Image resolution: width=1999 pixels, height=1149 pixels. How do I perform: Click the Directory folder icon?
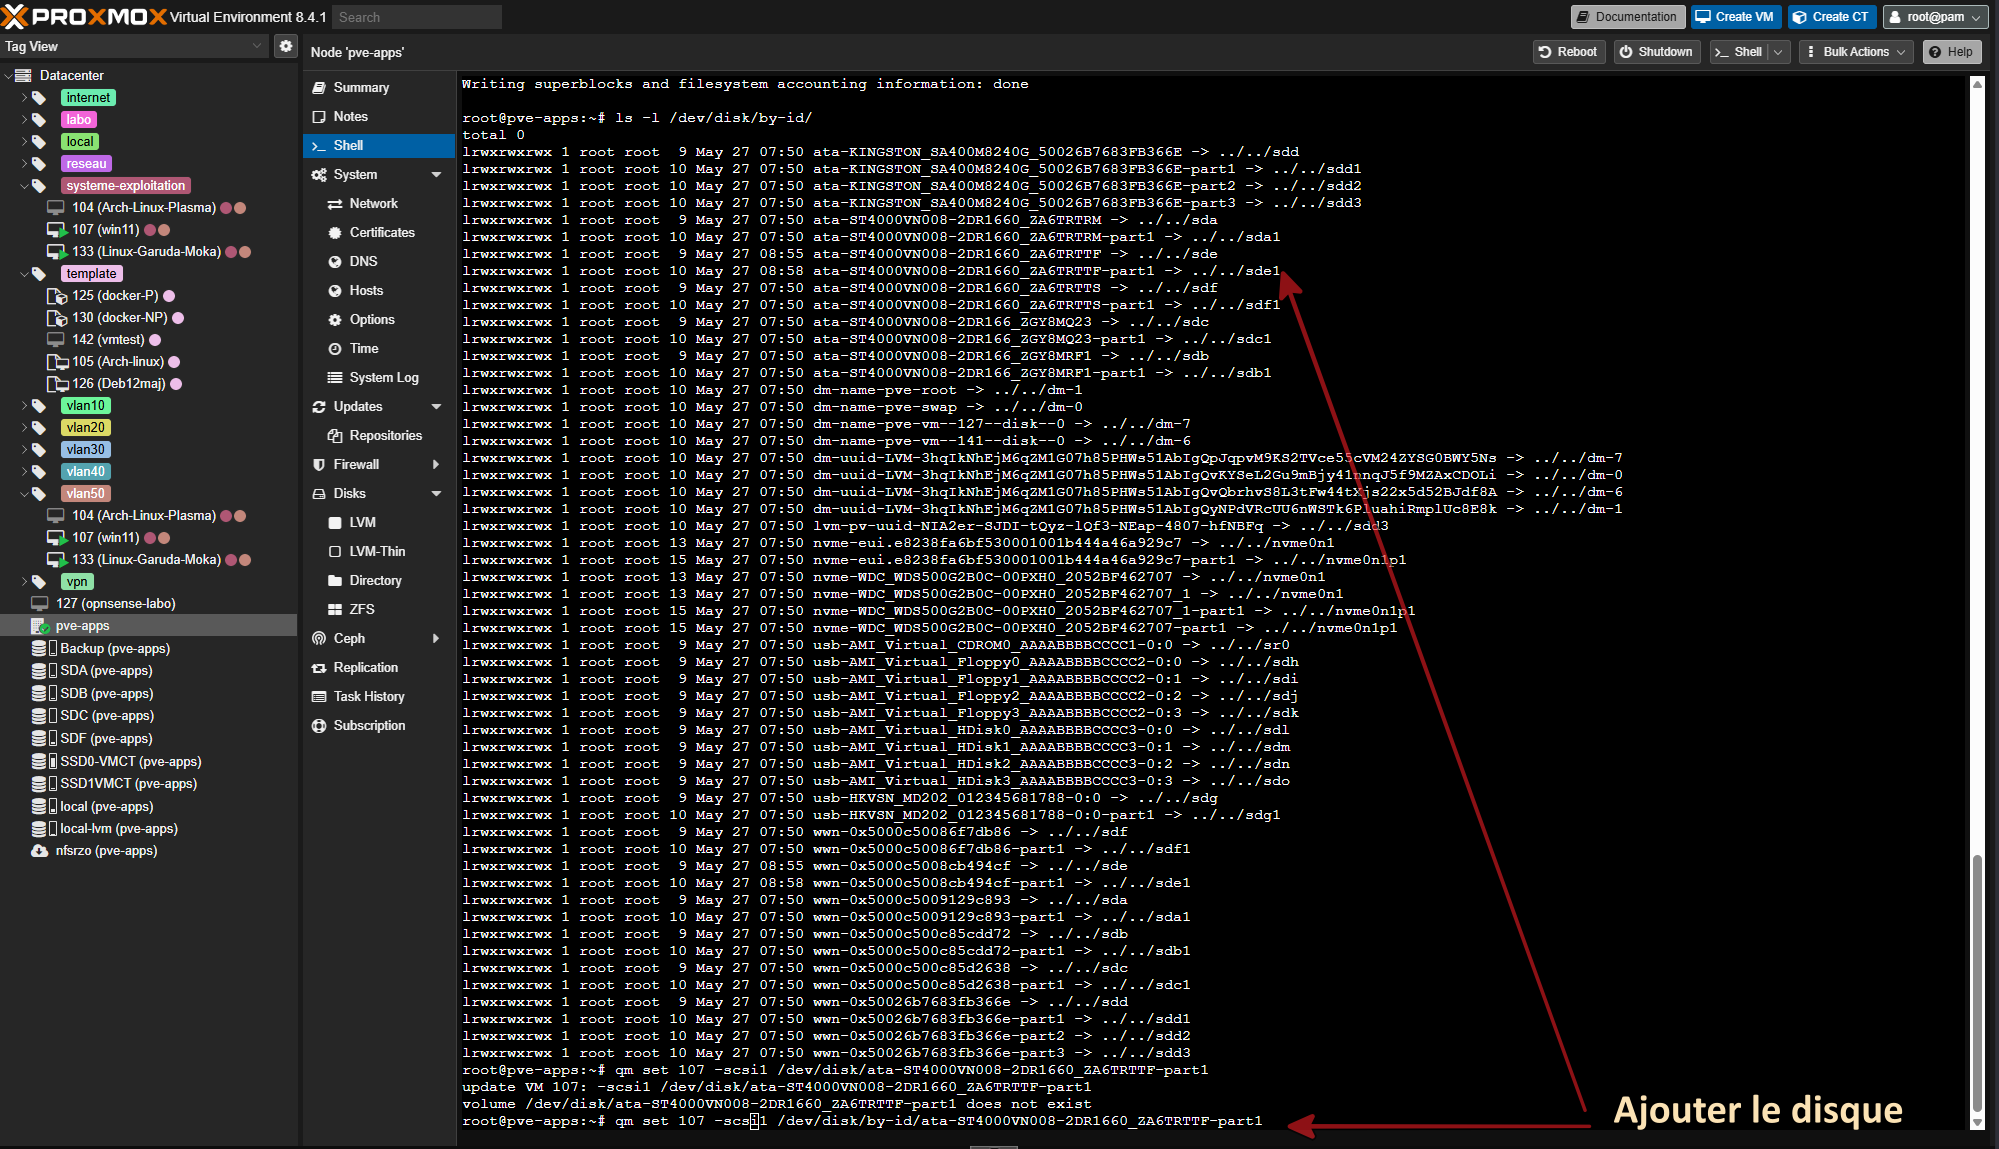pyautogui.click(x=335, y=581)
